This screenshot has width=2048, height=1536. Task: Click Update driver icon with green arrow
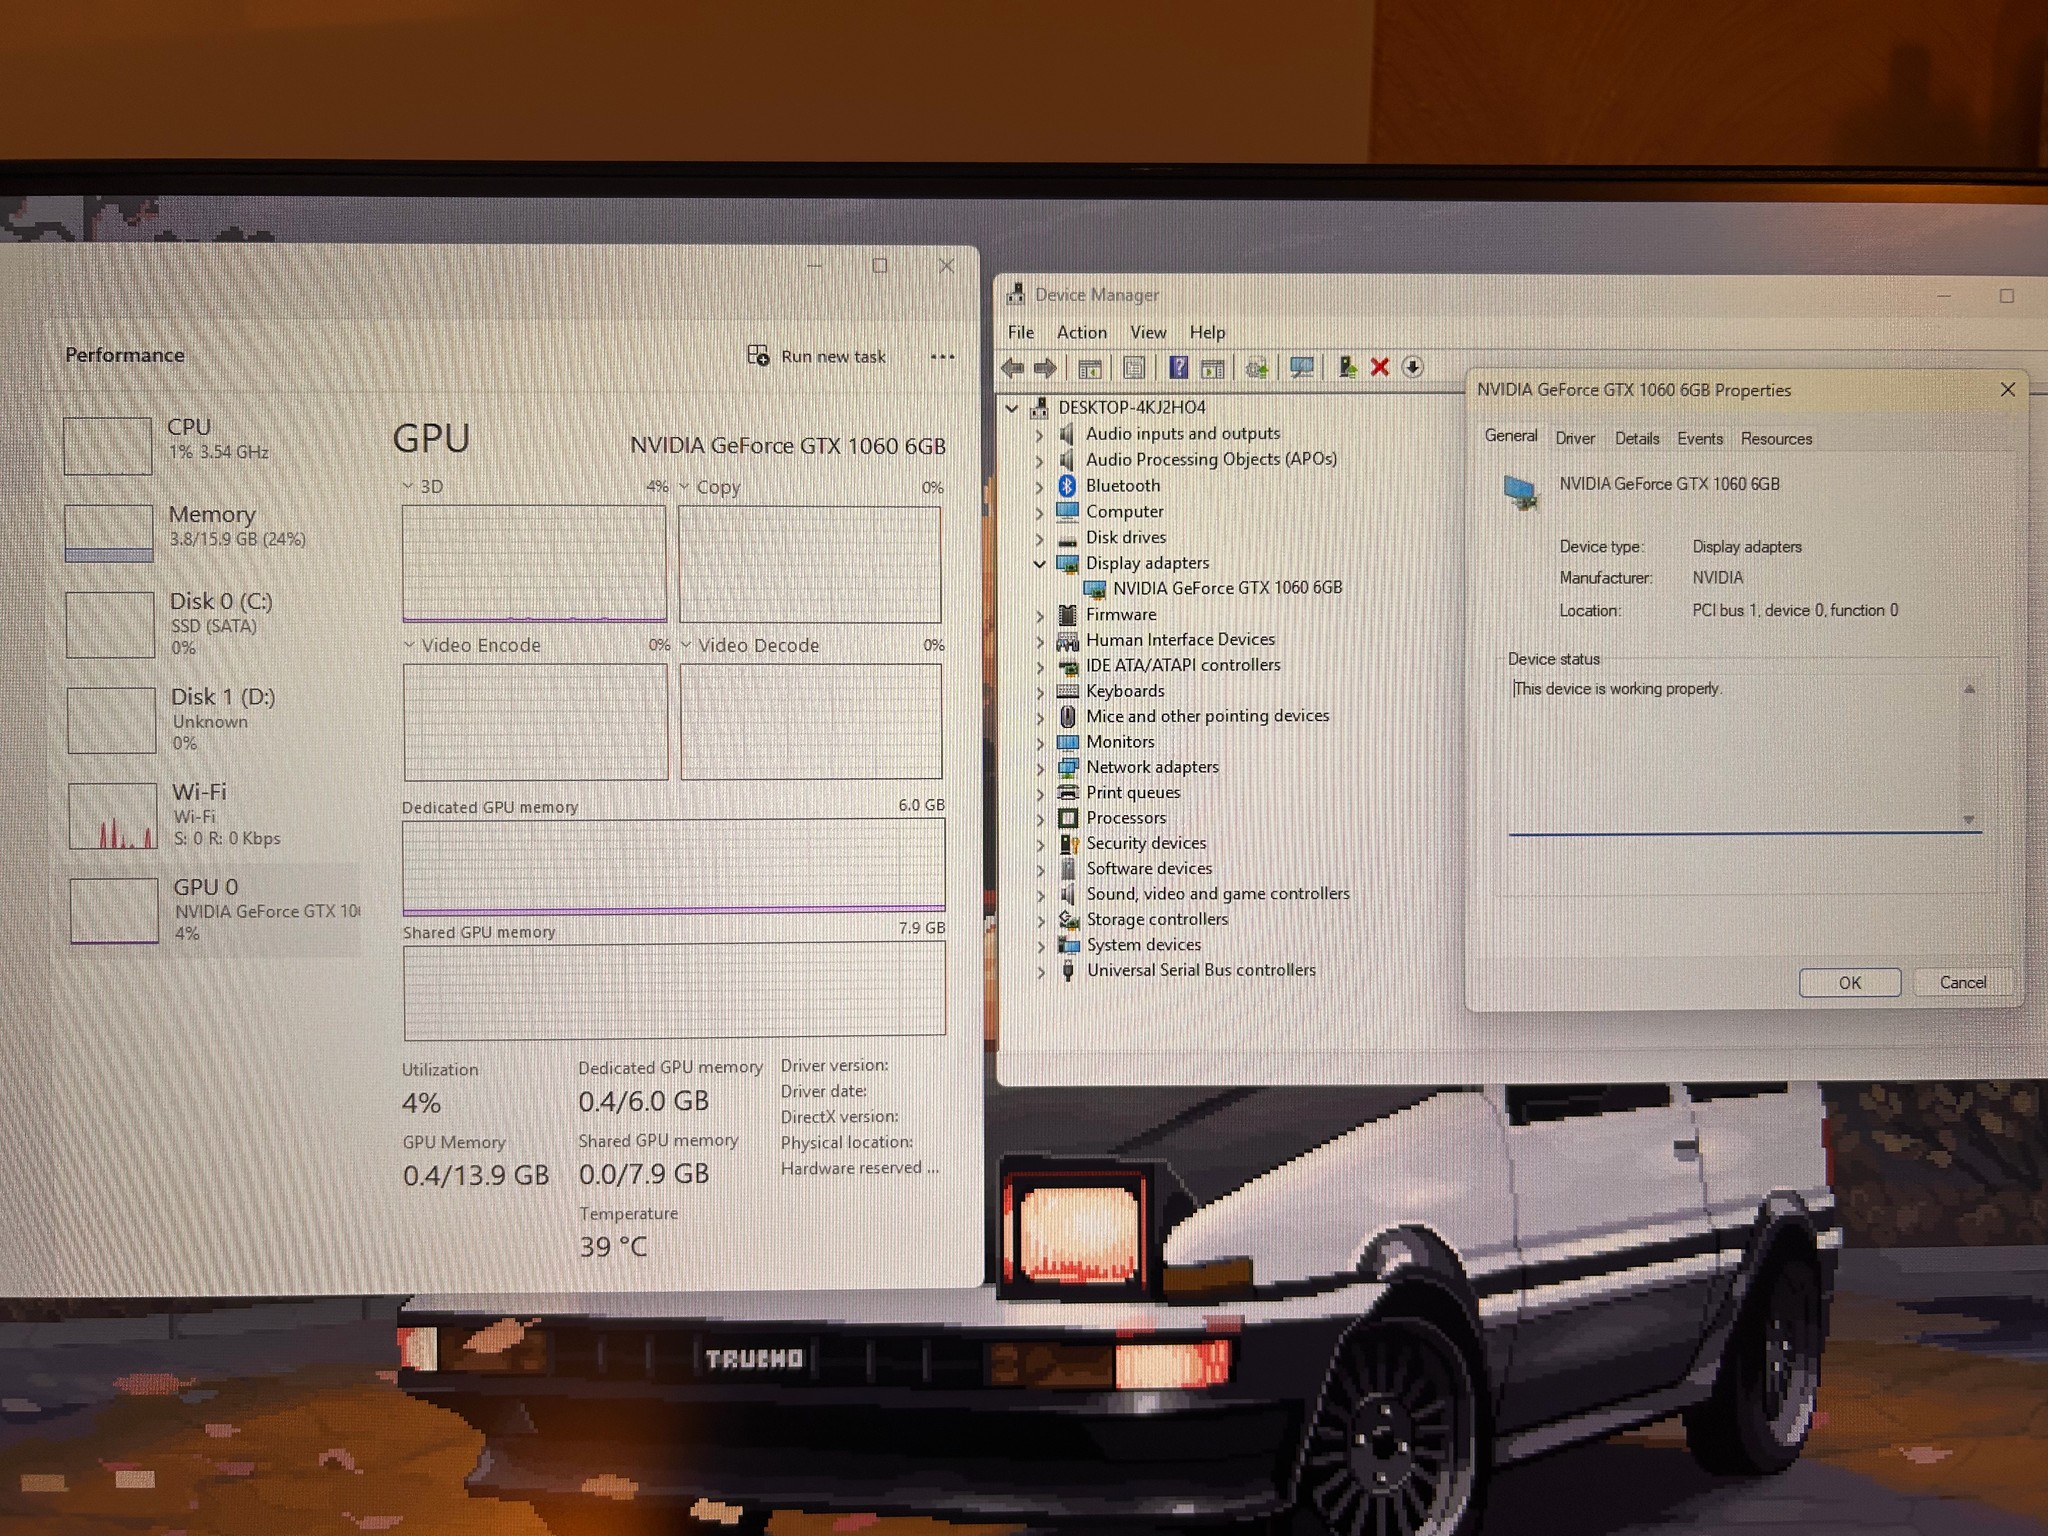pos(1348,367)
